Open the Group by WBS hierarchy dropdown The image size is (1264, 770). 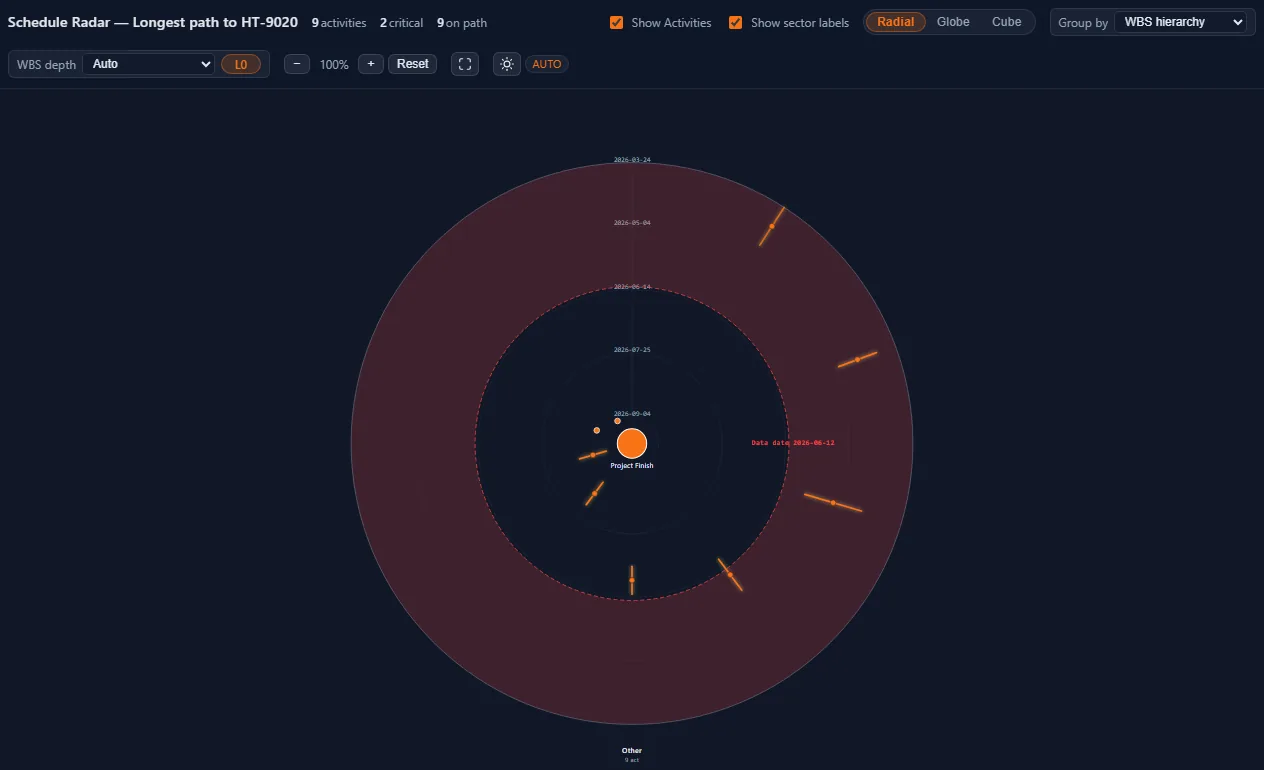coord(1181,22)
